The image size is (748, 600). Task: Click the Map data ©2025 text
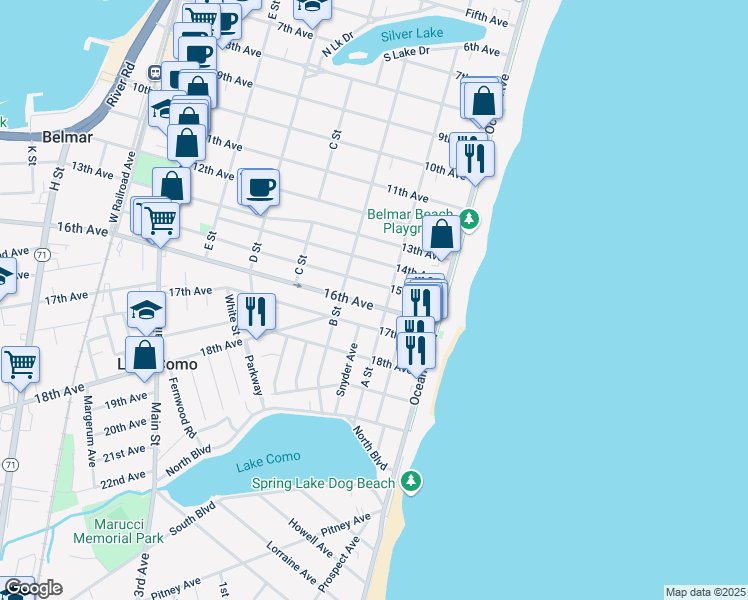(705, 592)
